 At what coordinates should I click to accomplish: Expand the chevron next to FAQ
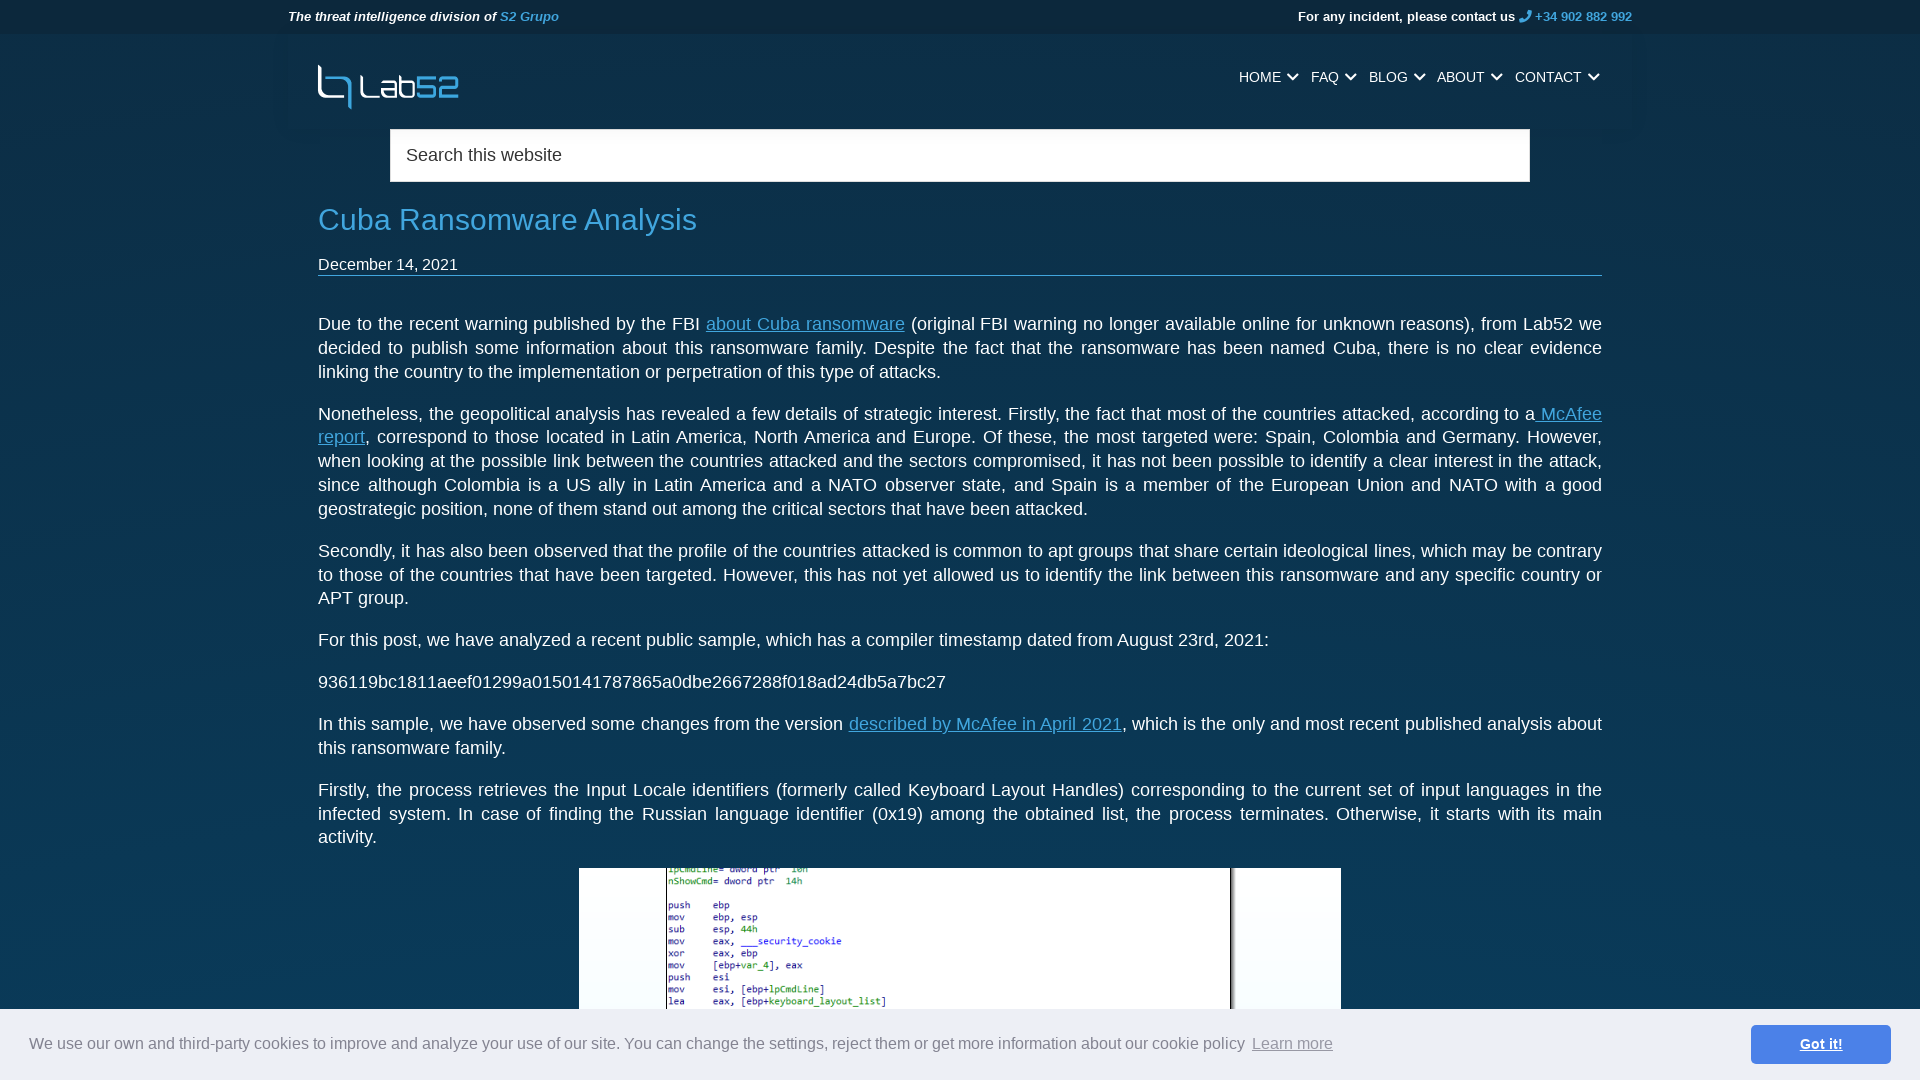(x=1351, y=77)
